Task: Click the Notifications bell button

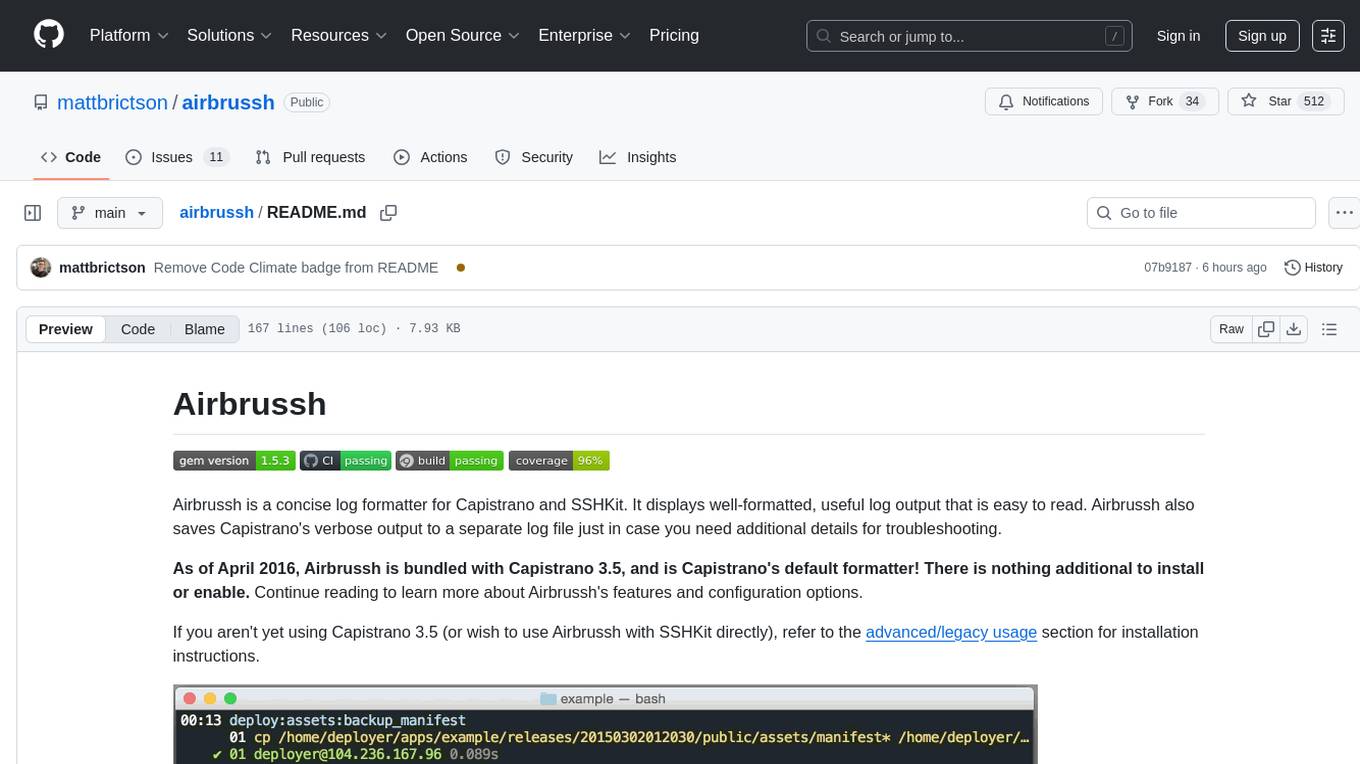Action: pos(1044,102)
